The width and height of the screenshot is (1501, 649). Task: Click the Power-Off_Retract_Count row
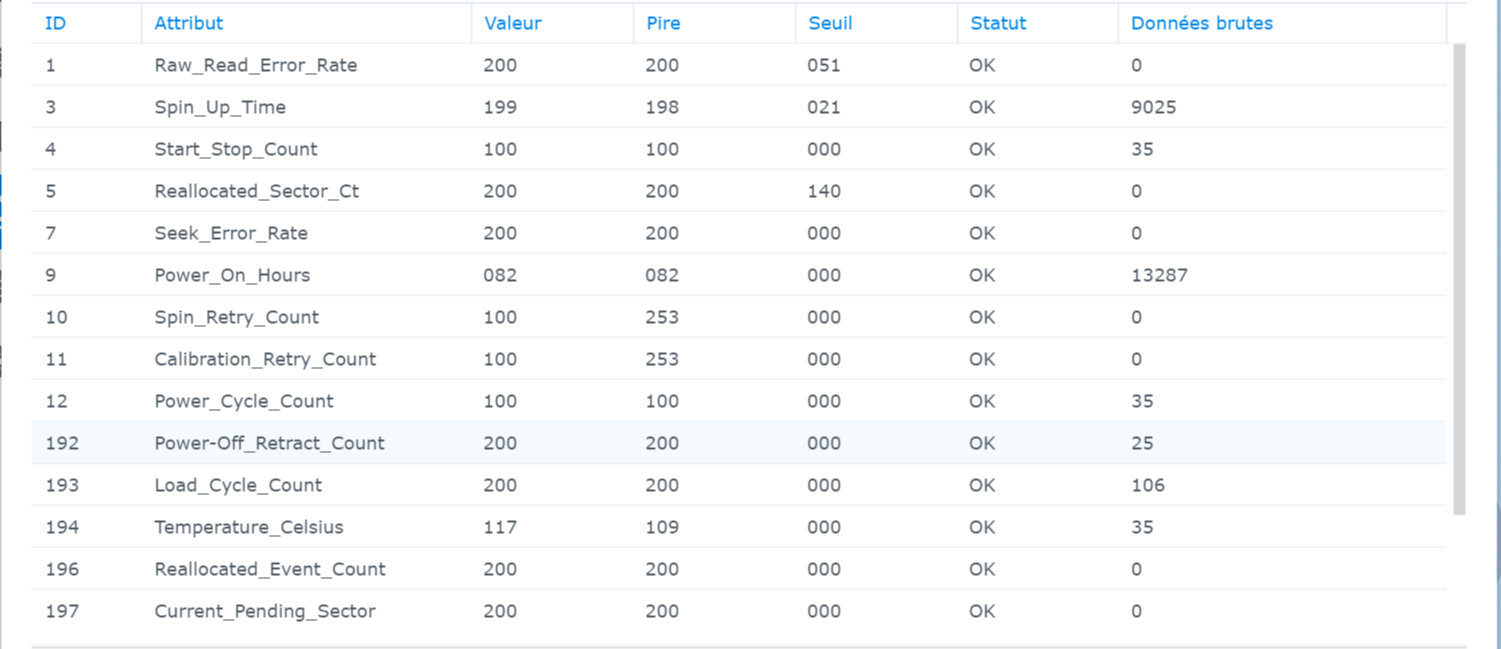tap(269, 443)
